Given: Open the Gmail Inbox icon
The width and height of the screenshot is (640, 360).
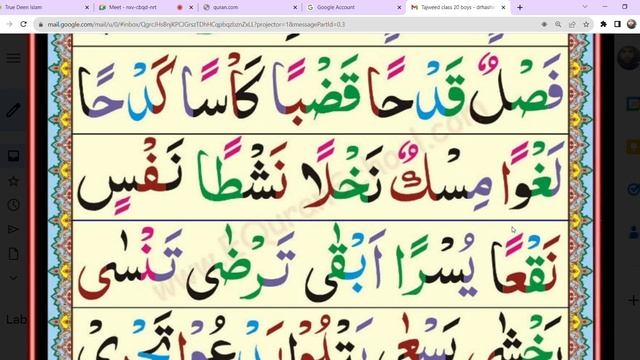Looking at the screenshot, I should [x=13, y=156].
